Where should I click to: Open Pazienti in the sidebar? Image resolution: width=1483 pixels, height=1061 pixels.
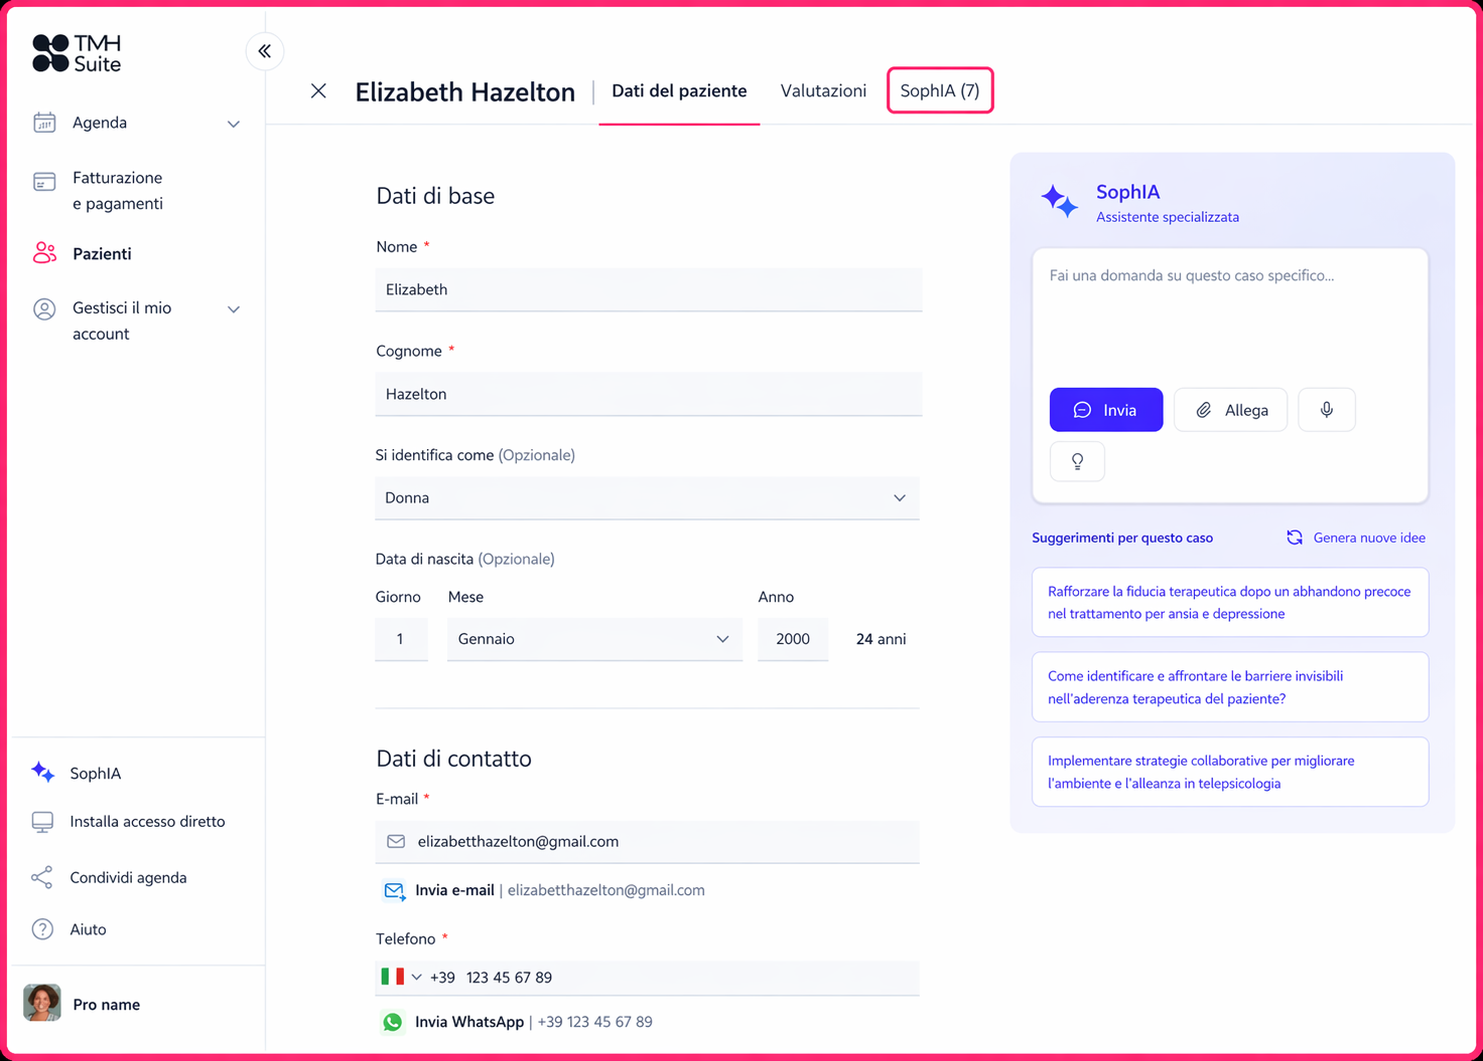[102, 254]
